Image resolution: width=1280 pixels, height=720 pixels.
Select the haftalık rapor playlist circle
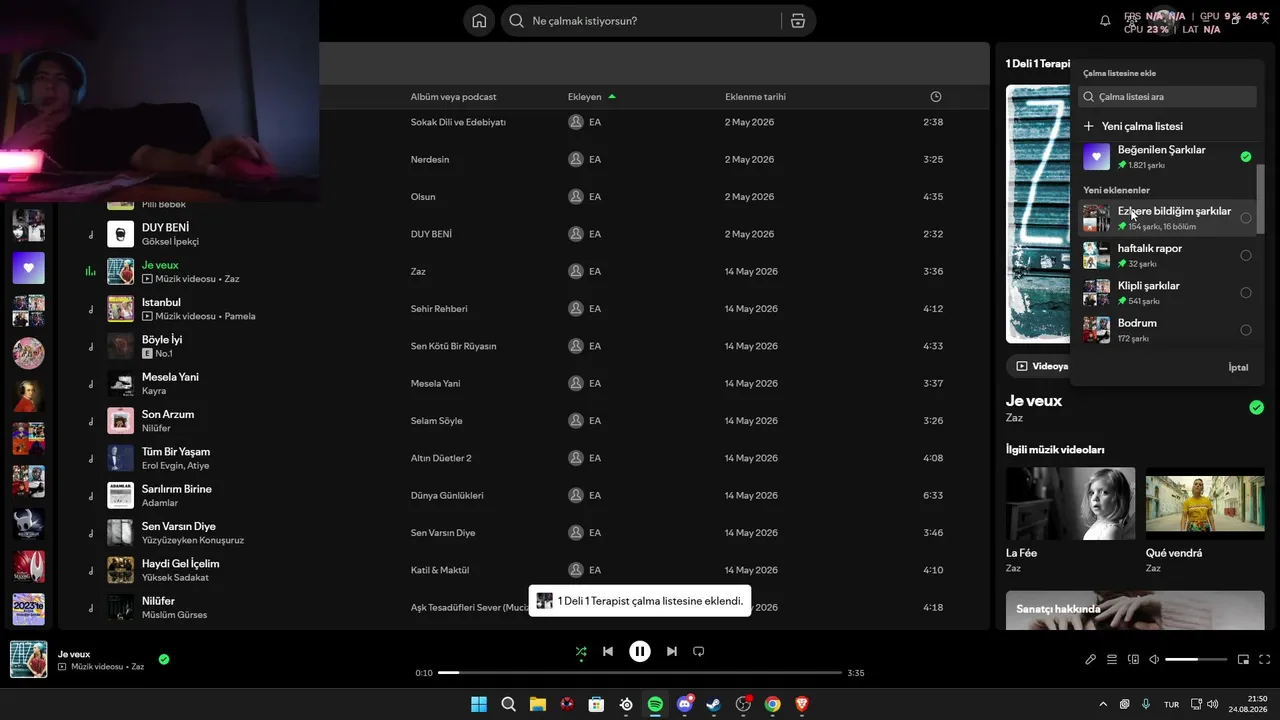[1246, 255]
